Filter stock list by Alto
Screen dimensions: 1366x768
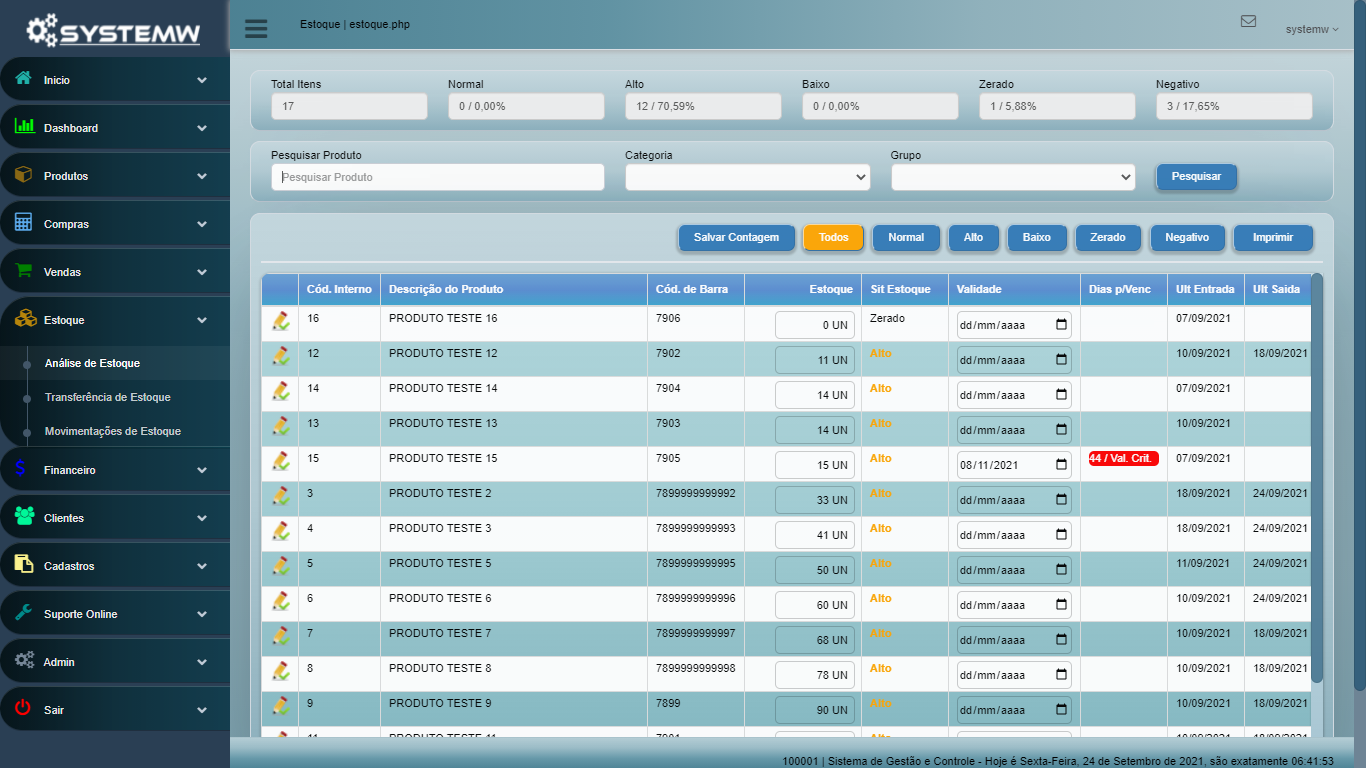(x=973, y=238)
